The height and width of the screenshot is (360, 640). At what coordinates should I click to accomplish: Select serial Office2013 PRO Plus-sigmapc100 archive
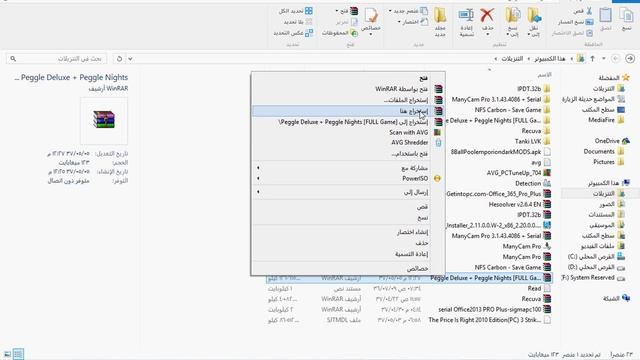click(x=495, y=309)
